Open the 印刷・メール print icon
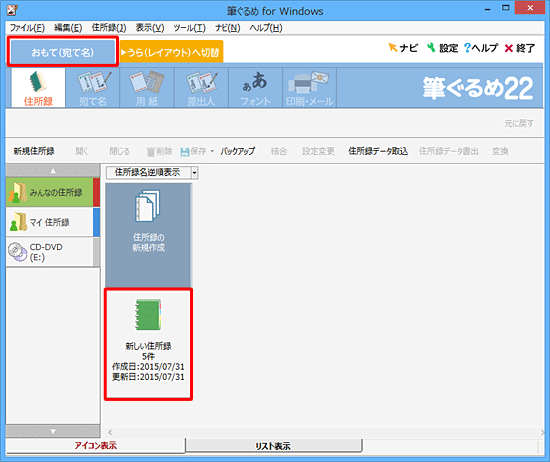 310,88
